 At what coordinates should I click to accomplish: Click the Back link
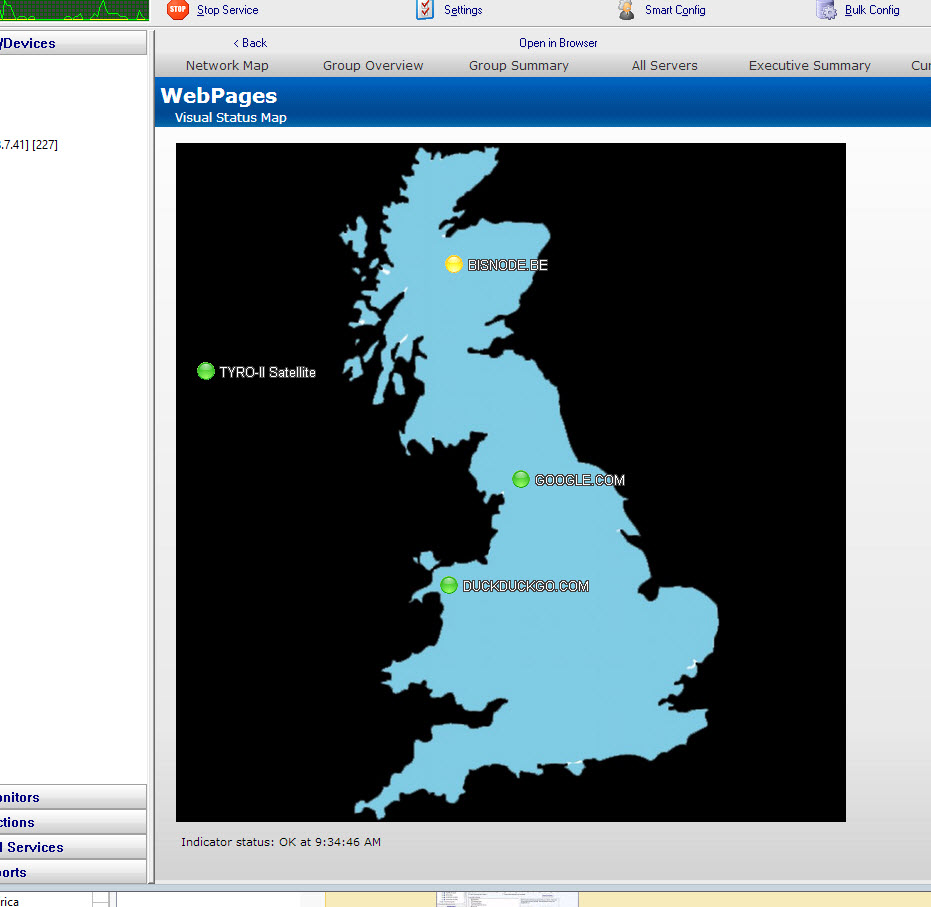250,43
